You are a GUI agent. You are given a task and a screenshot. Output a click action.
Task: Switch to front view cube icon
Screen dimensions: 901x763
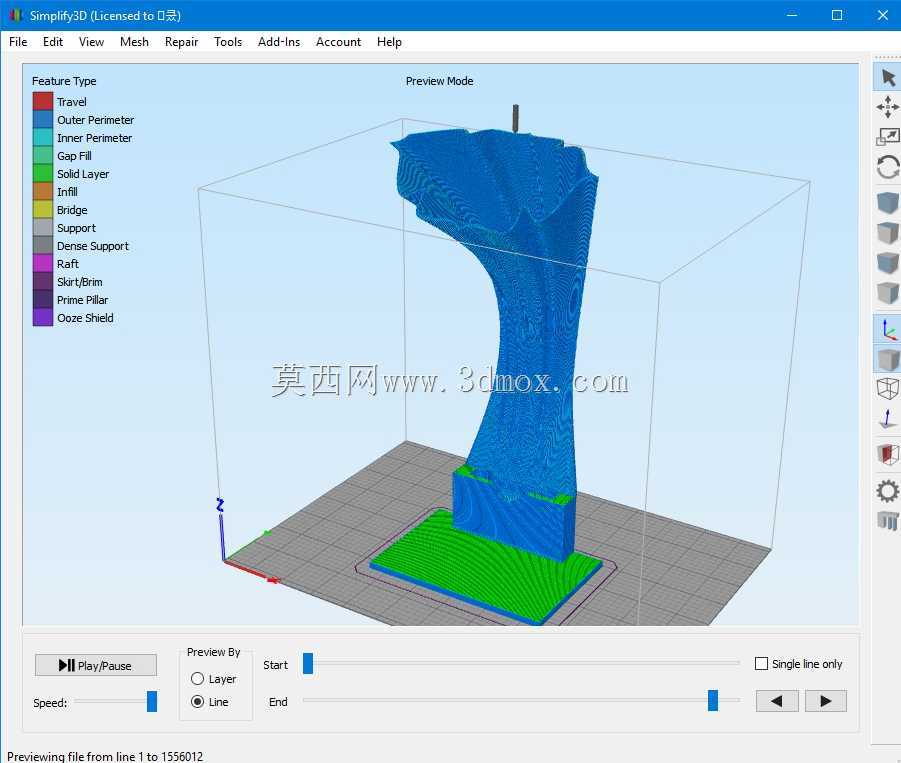point(888,263)
